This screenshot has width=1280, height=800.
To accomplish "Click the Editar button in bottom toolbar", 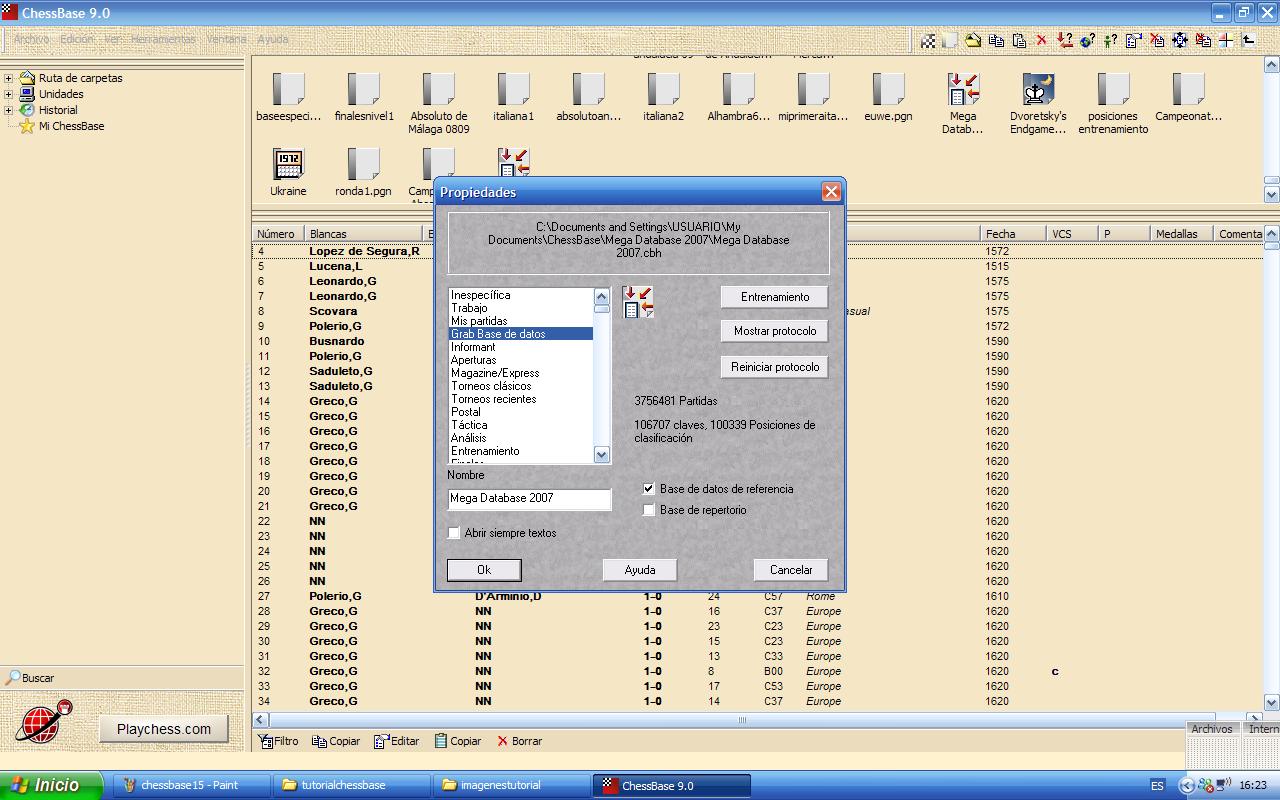I will click(396, 741).
